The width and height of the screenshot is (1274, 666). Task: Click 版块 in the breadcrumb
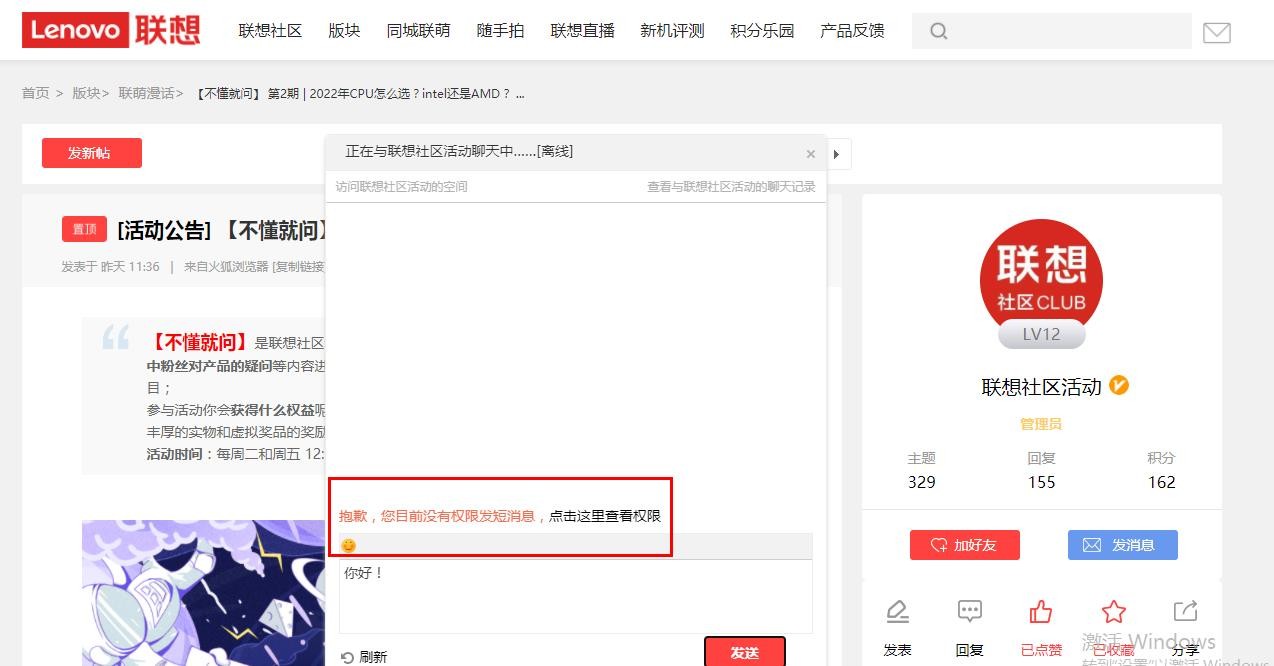86,93
